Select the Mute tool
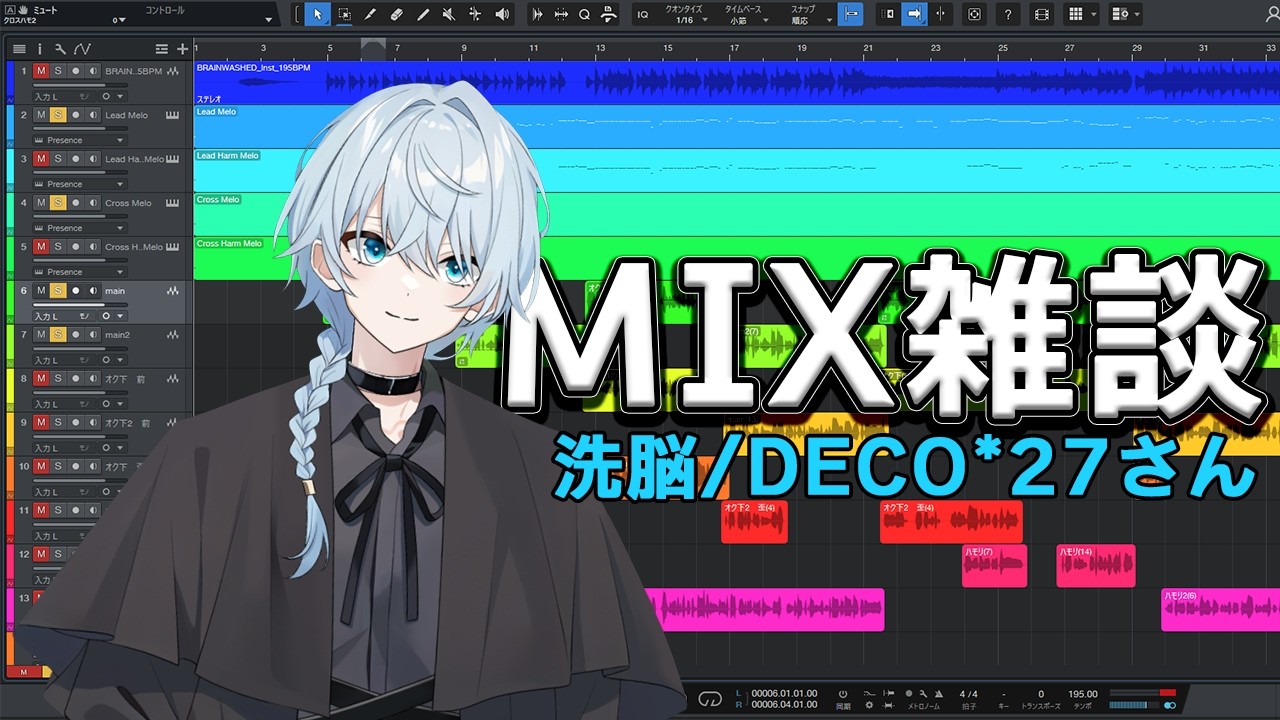This screenshot has height=720, width=1280. [448, 14]
